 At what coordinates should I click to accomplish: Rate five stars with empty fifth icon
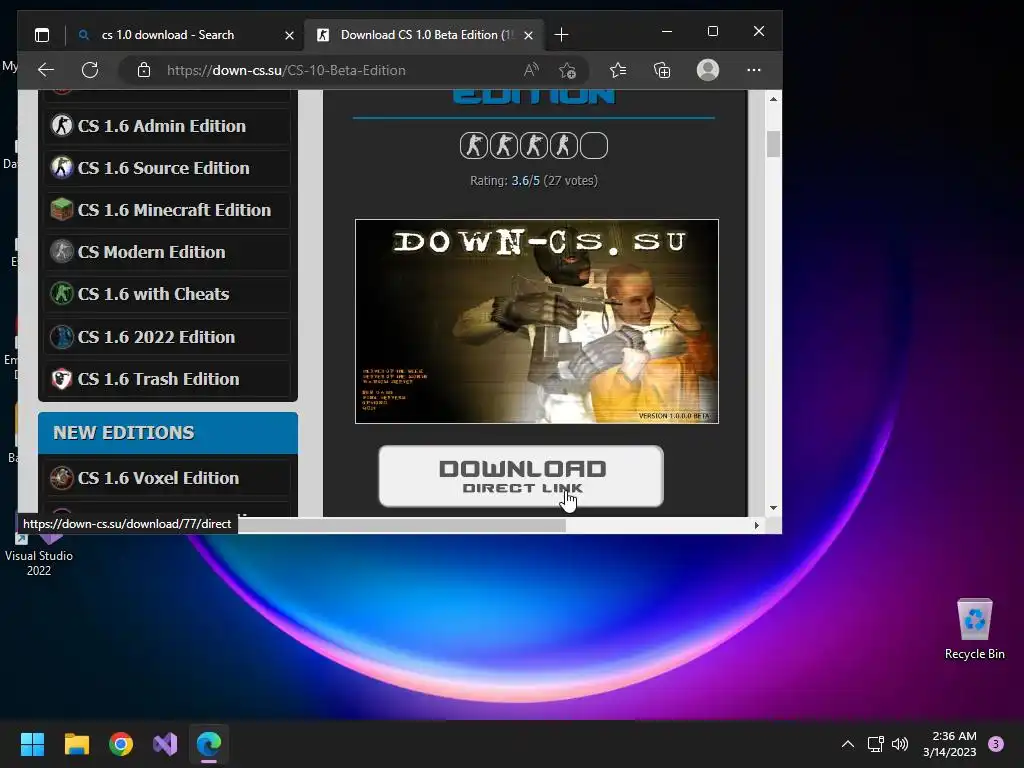(x=594, y=145)
